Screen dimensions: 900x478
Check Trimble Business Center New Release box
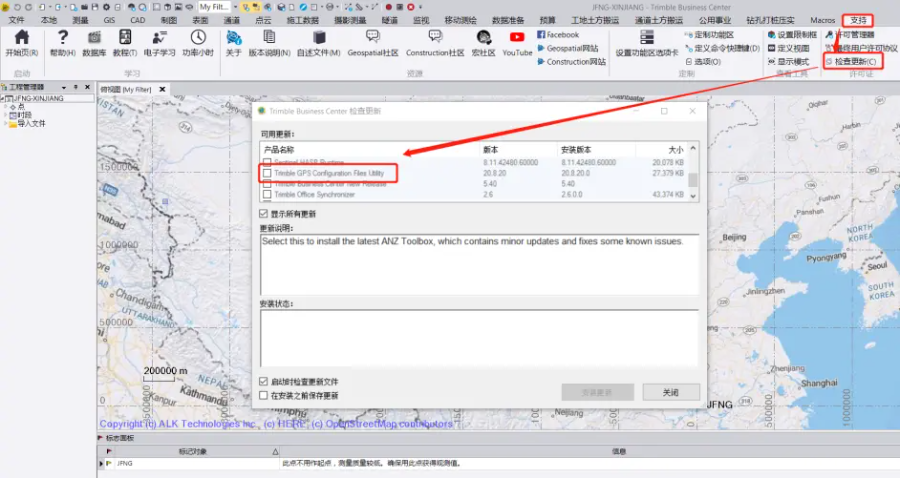pyautogui.click(x=267, y=184)
